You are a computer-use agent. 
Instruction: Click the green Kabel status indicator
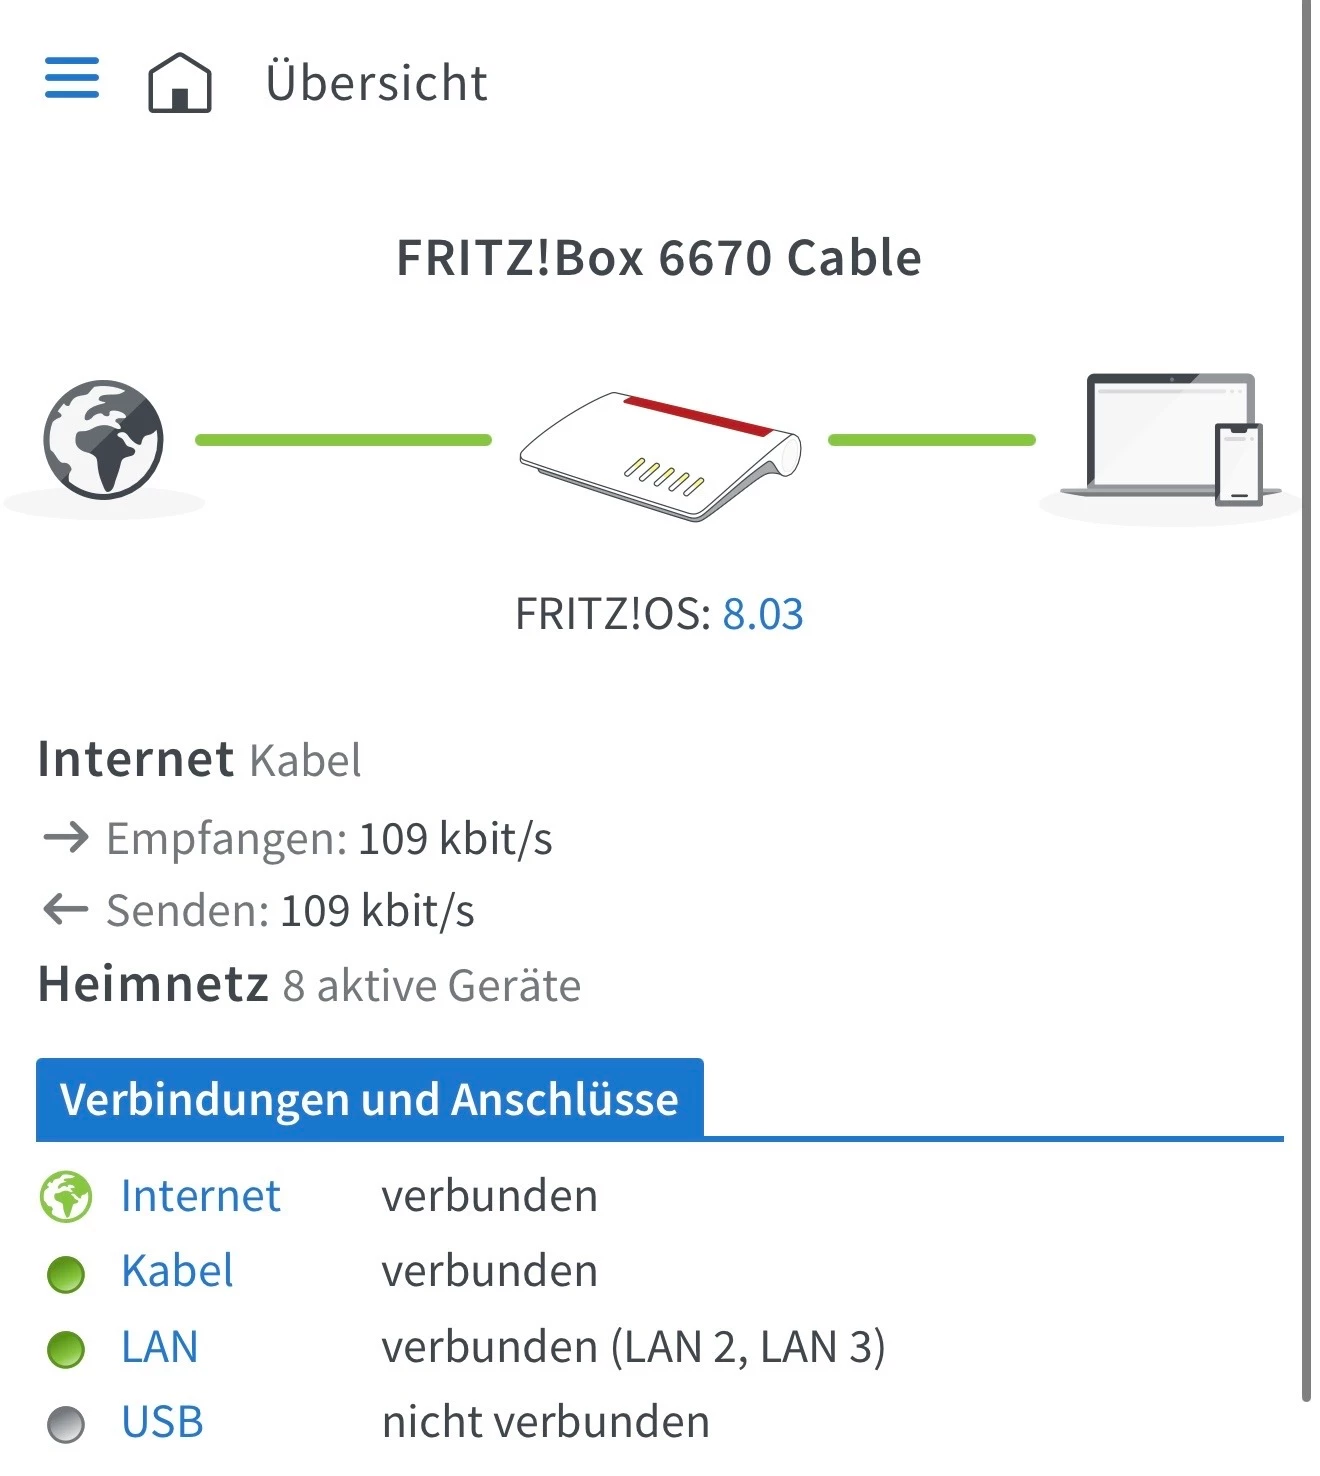pos(66,1274)
